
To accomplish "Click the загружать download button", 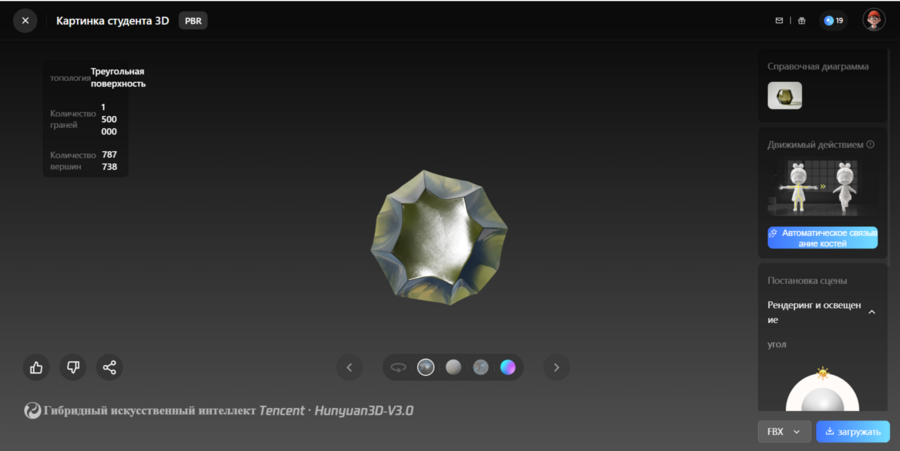I will [853, 431].
